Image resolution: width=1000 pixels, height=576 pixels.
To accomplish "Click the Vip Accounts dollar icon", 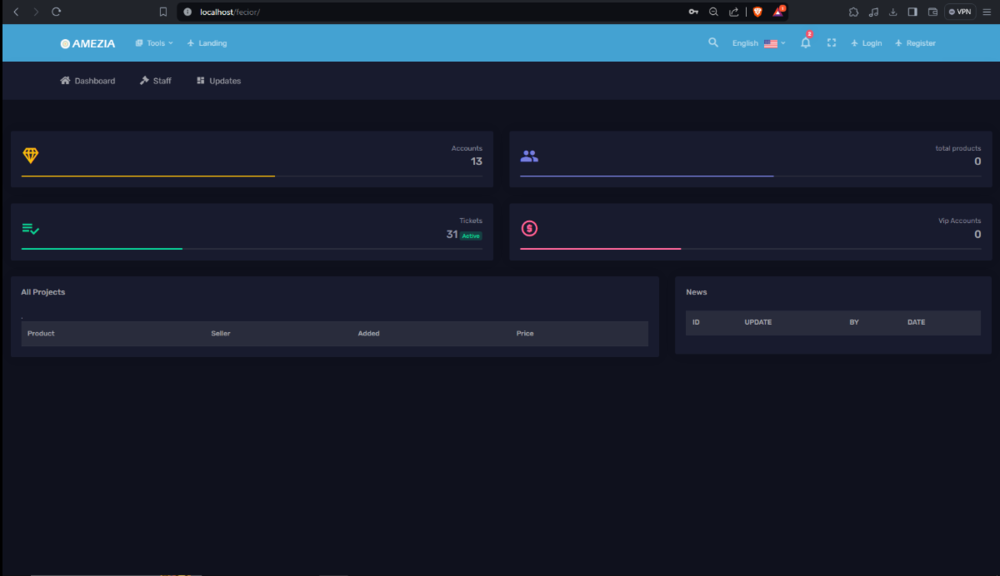I will point(529,229).
